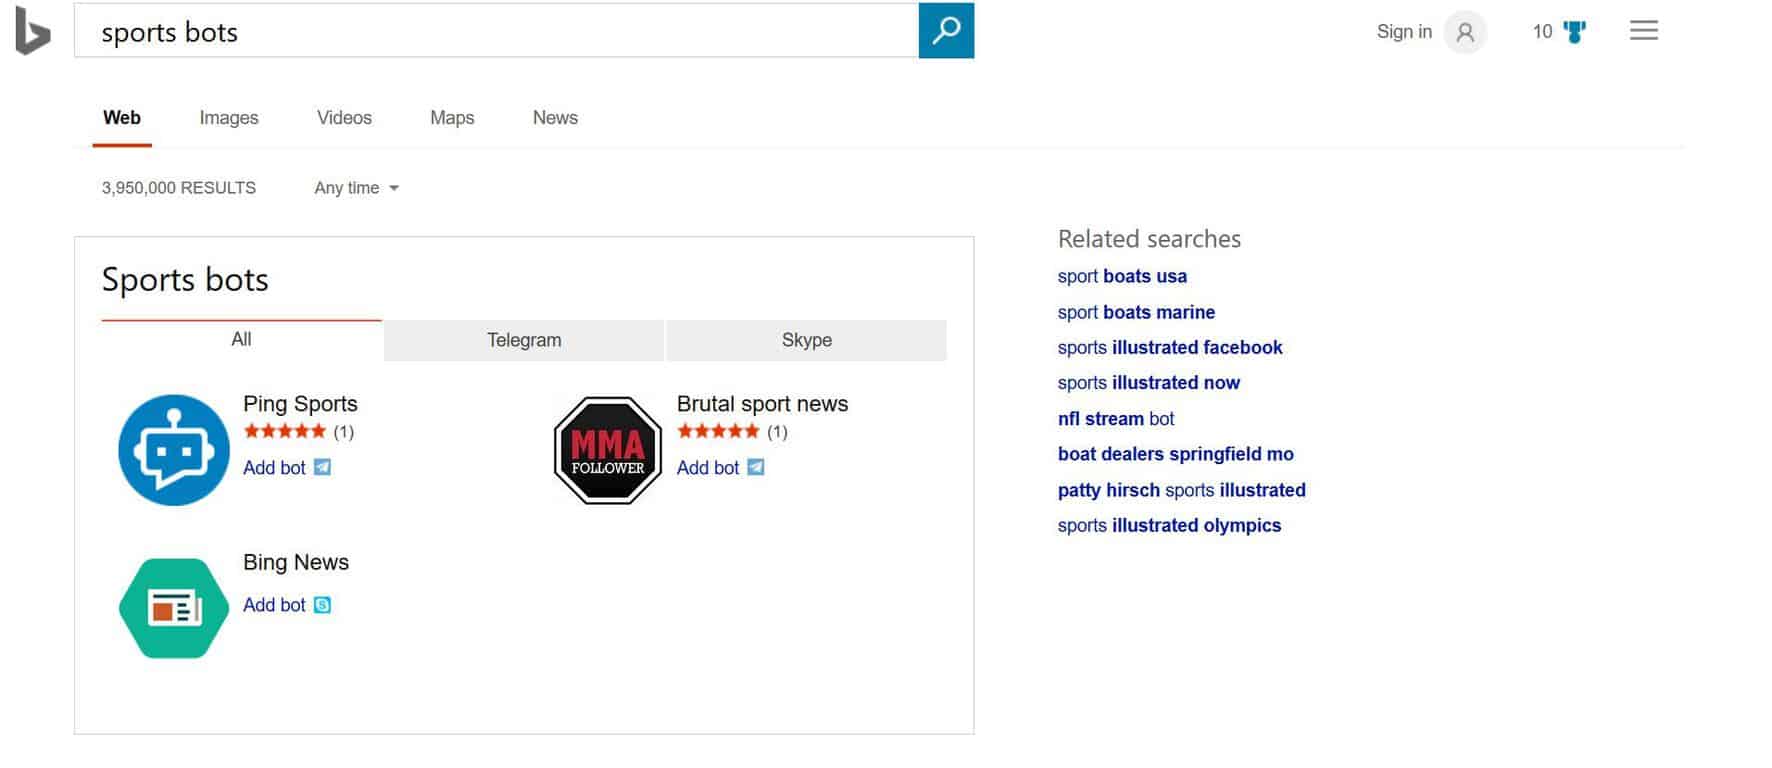The width and height of the screenshot is (1772, 768).
Task: Click the magnifying glass search button
Action: pos(946,31)
